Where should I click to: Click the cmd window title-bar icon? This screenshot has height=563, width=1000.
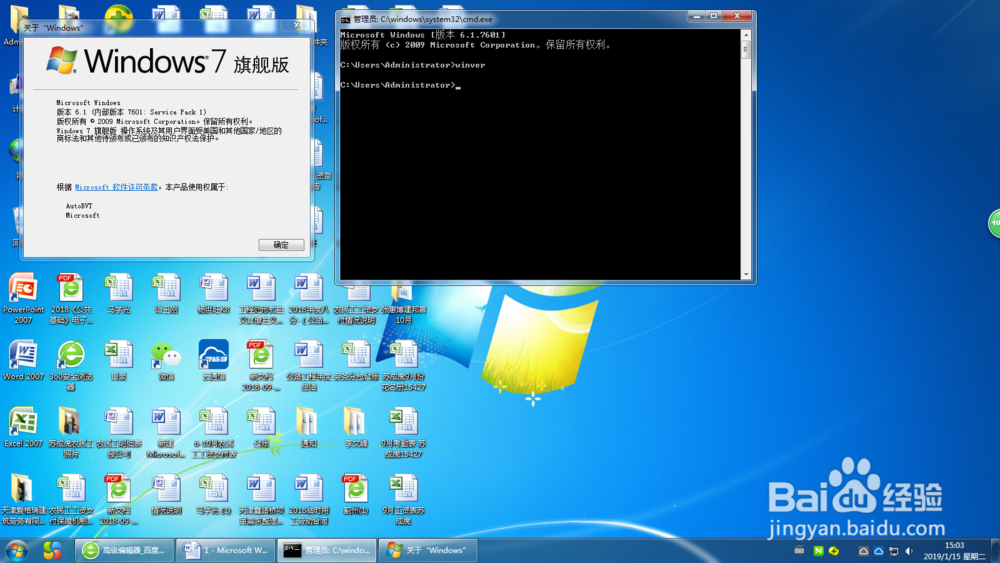(345, 20)
